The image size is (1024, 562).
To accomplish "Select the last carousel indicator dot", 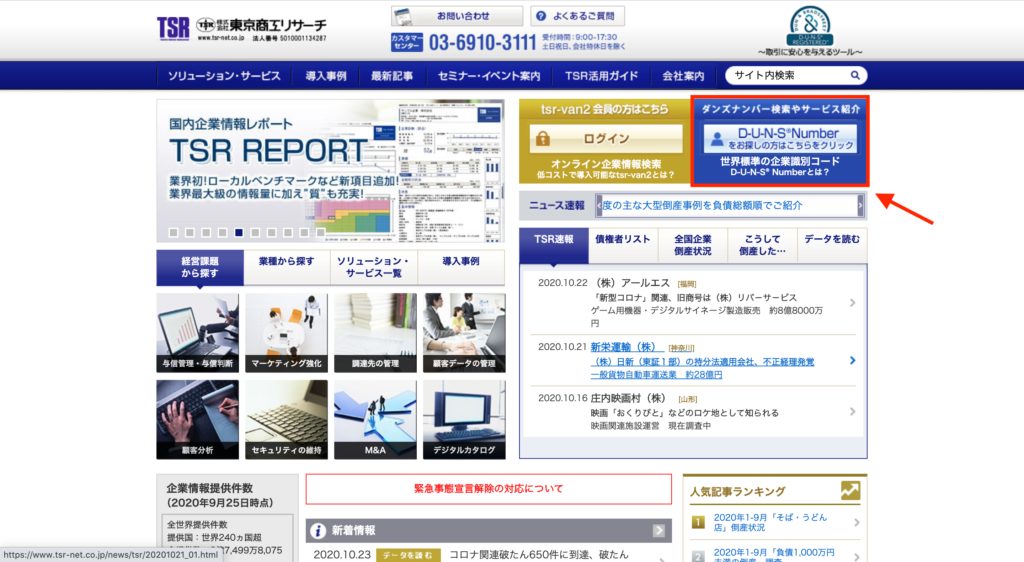I will pos(321,232).
